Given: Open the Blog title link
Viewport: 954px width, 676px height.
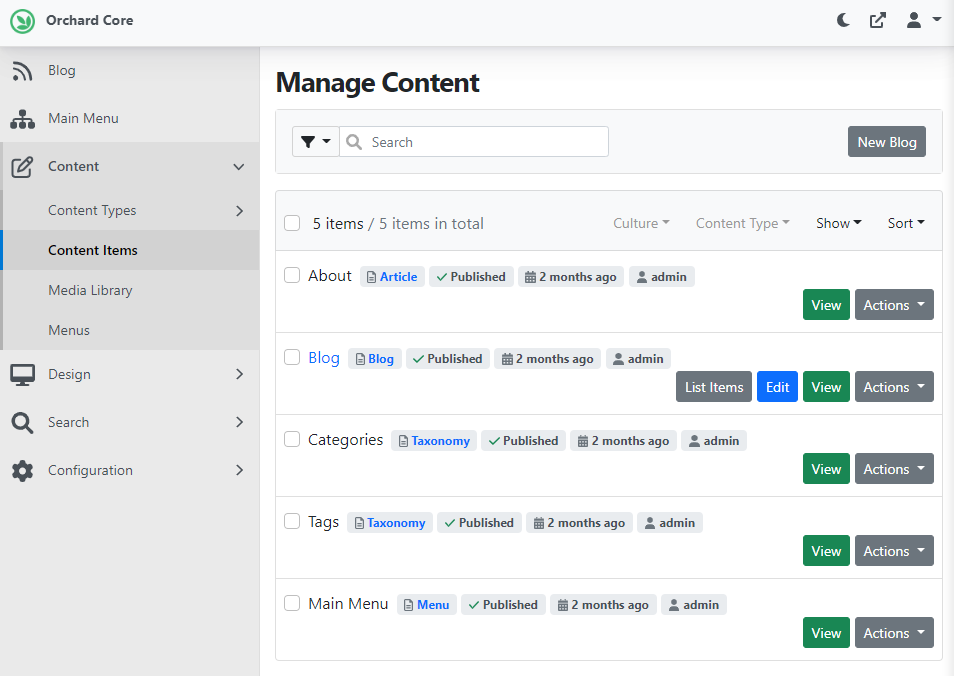Looking at the screenshot, I should pos(324,358).
